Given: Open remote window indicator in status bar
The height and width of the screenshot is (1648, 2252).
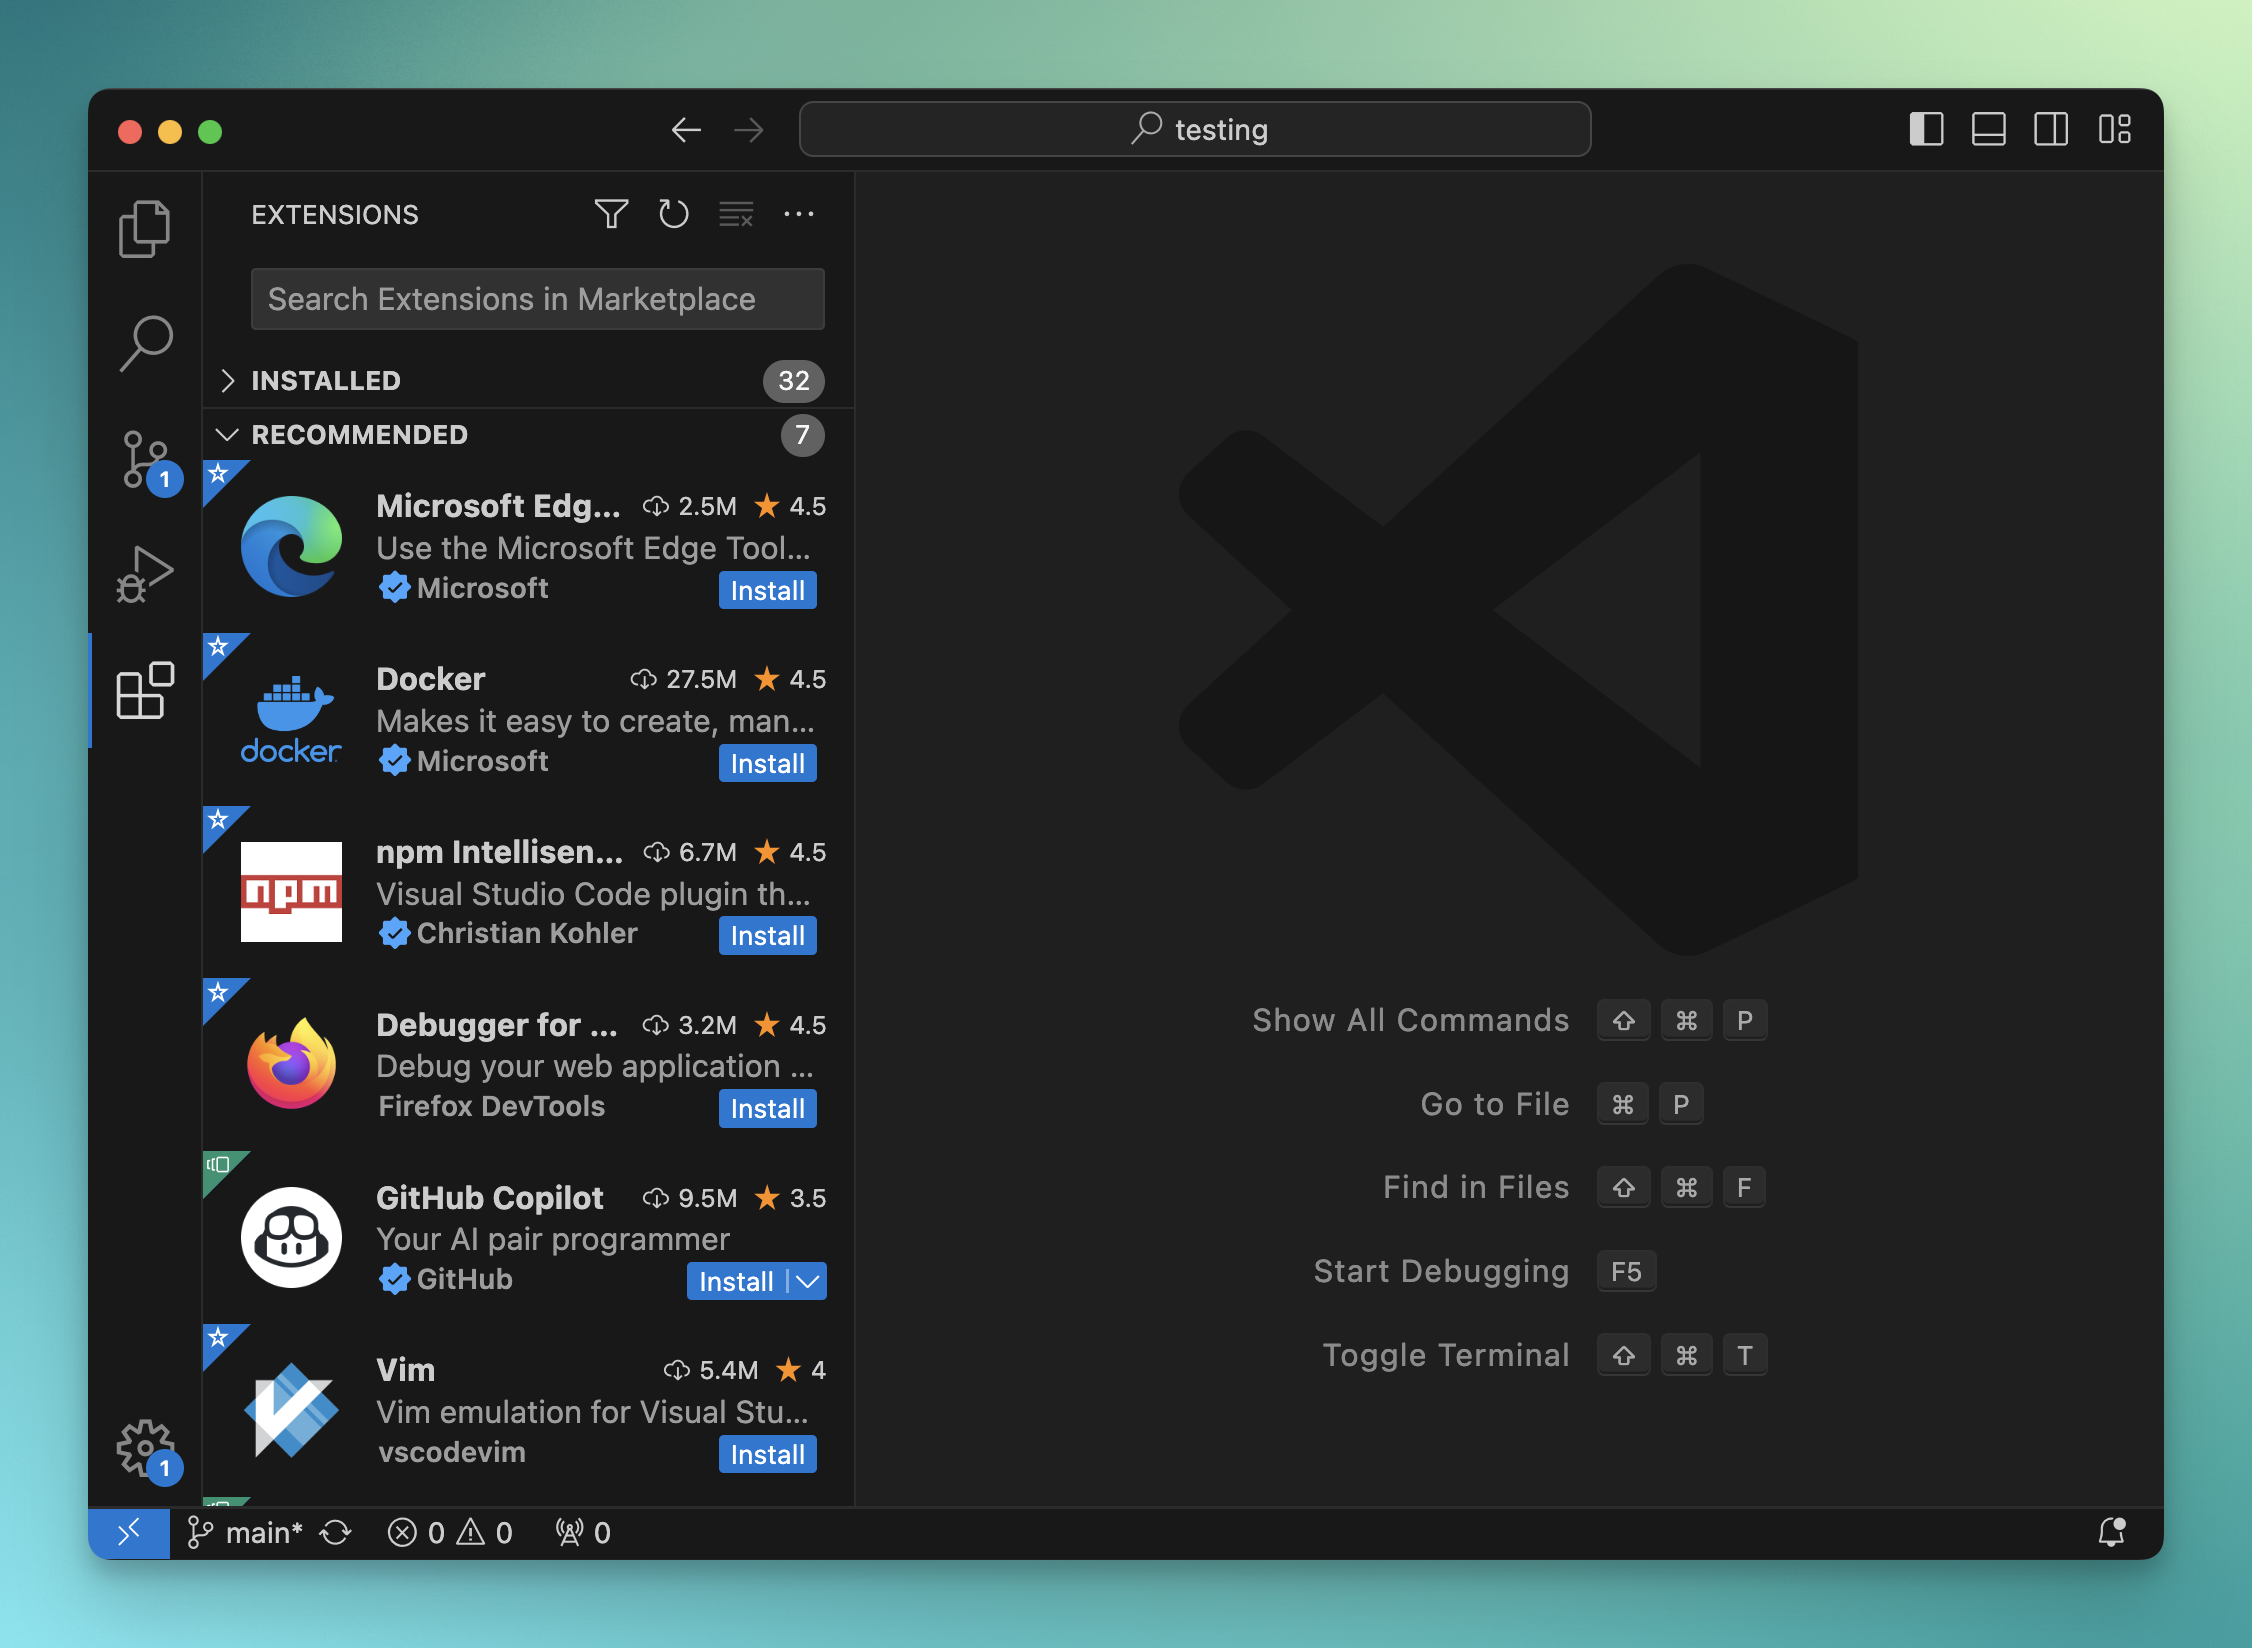Looking at the screenshot, I should click(x=129, y=1532).
